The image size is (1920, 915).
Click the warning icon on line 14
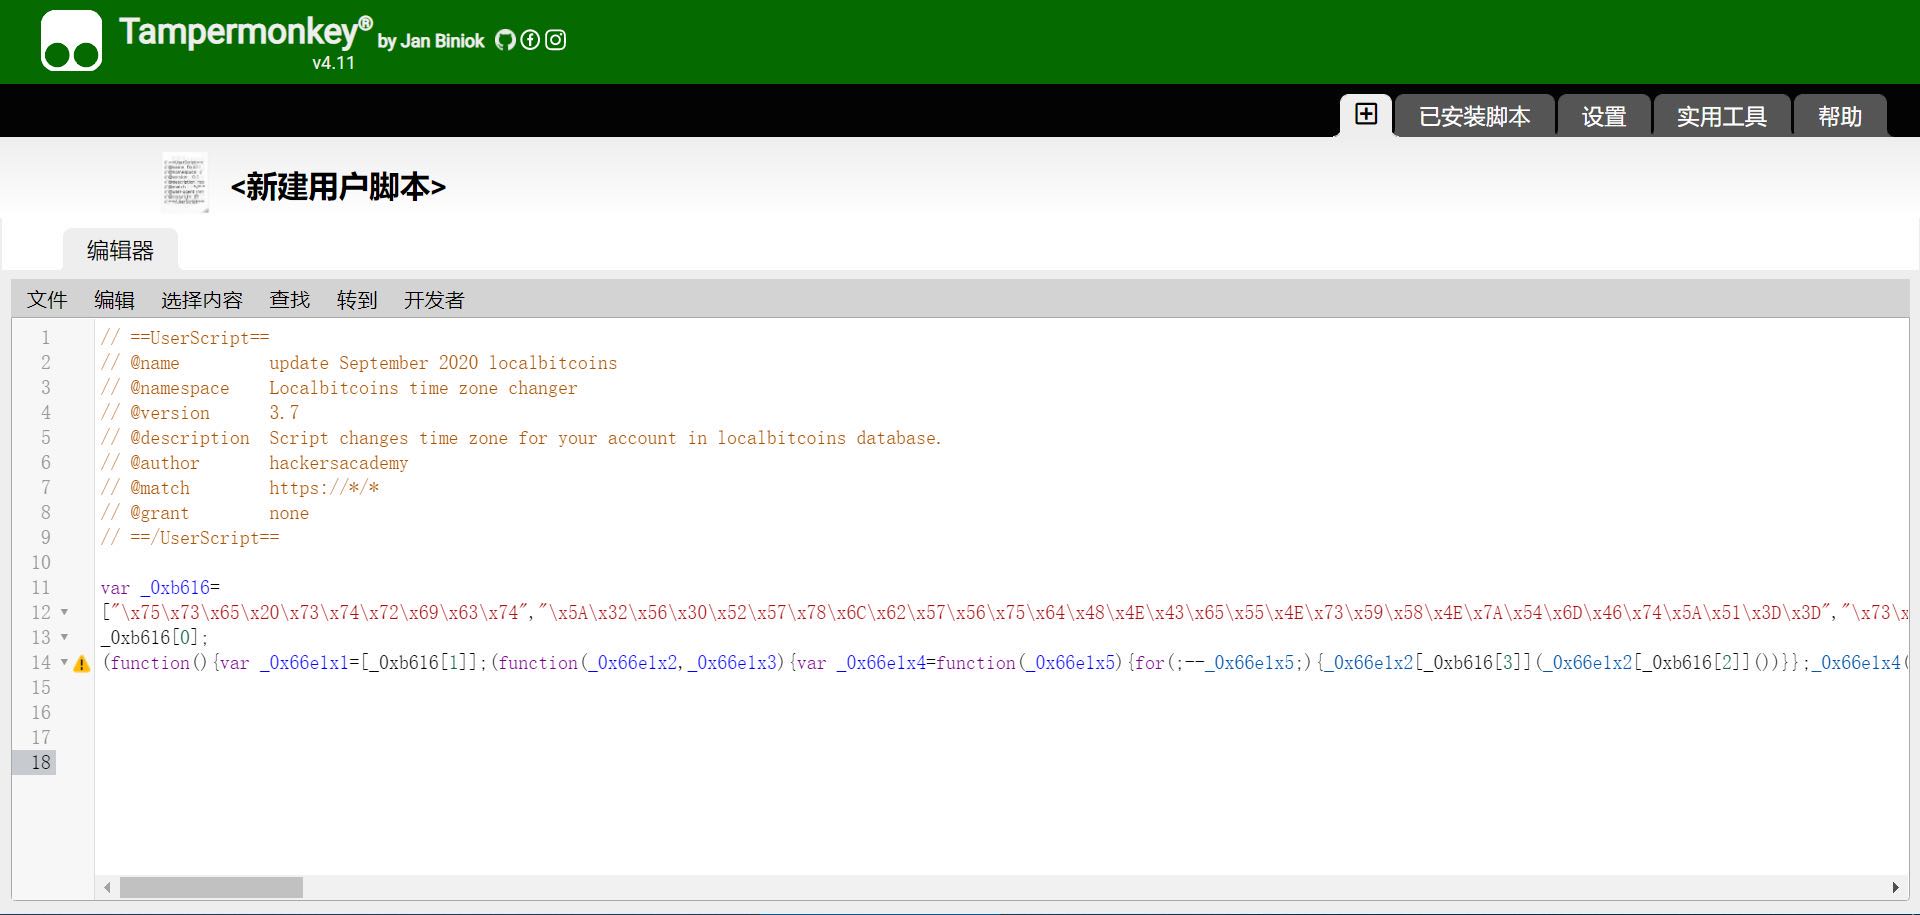(x=82, y=663)
